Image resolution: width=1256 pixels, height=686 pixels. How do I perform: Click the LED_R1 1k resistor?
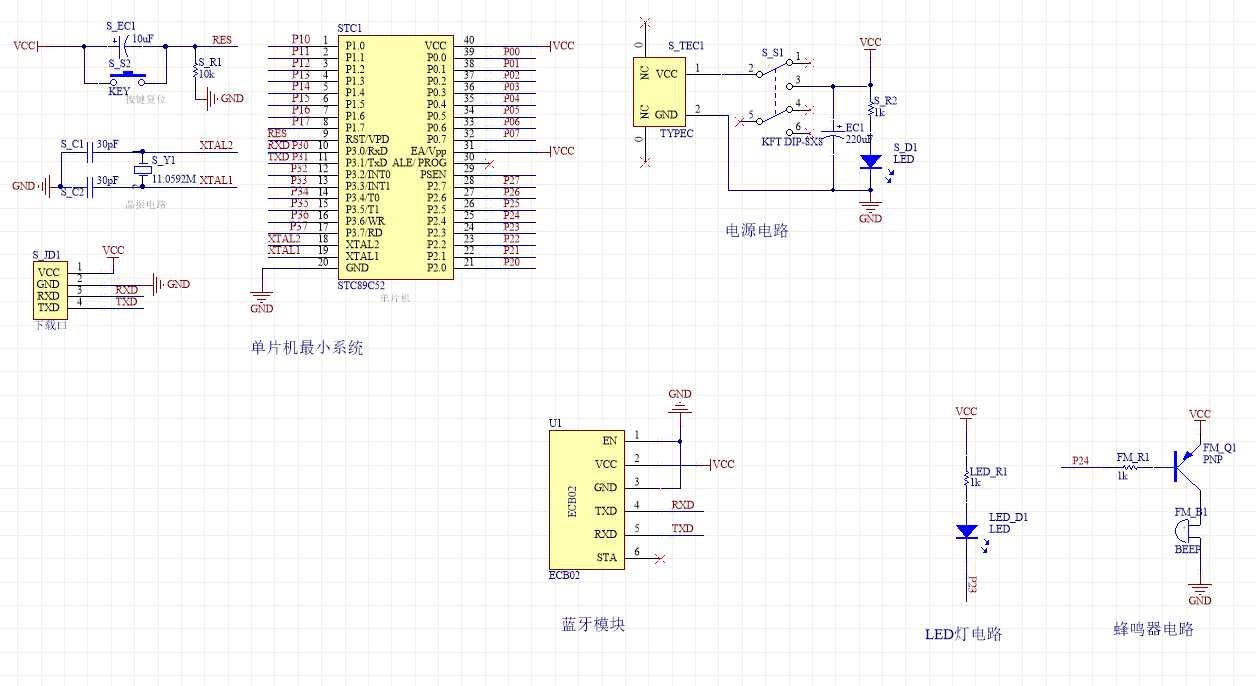[x=966, y=477]
